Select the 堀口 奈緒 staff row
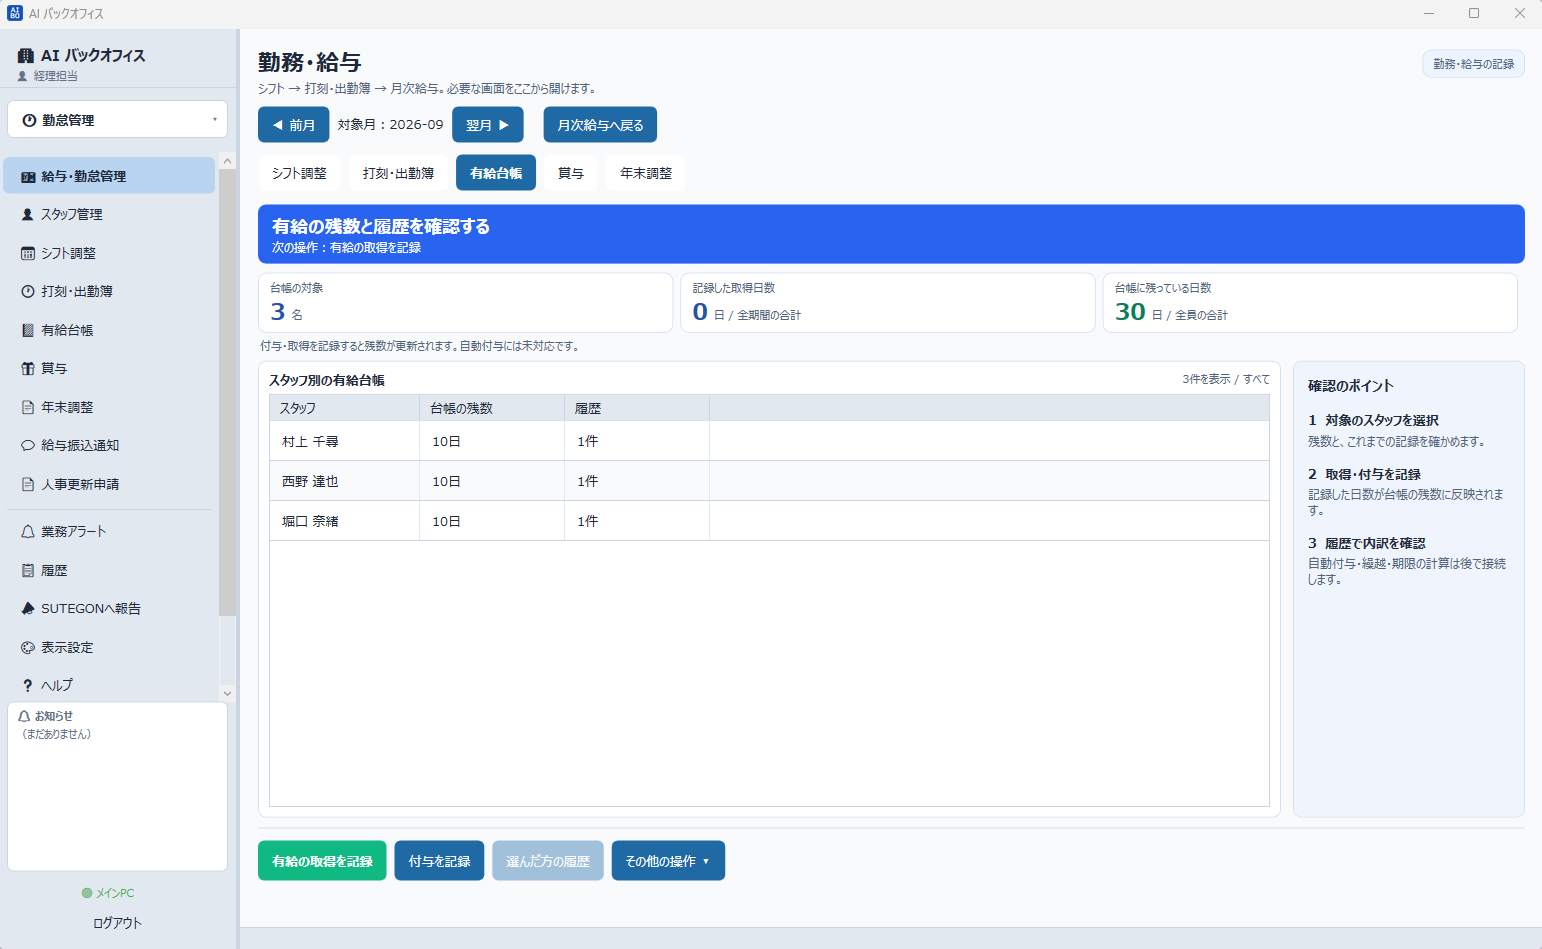 pos(769,521)
